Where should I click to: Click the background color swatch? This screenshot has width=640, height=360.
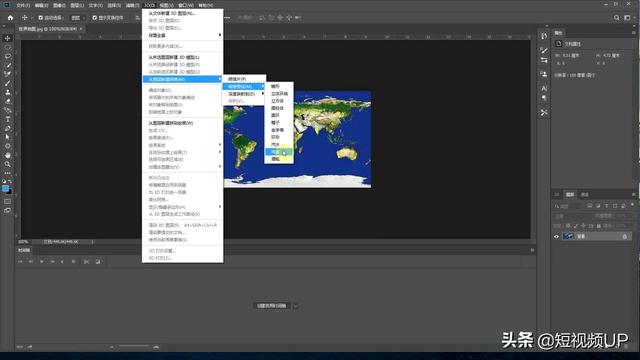pyautogui.click(x=9, y=192)
